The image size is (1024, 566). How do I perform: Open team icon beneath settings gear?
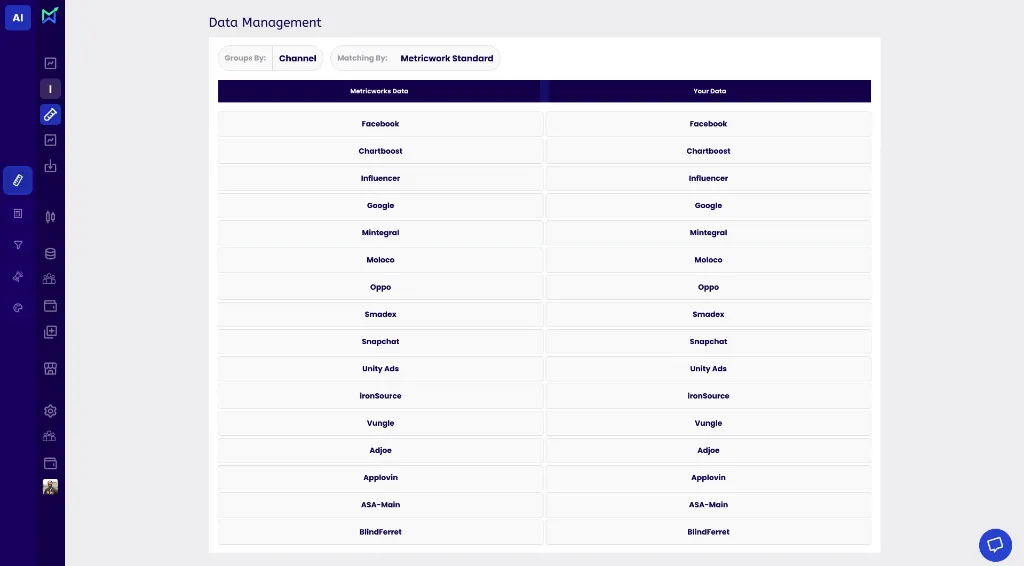50,436
